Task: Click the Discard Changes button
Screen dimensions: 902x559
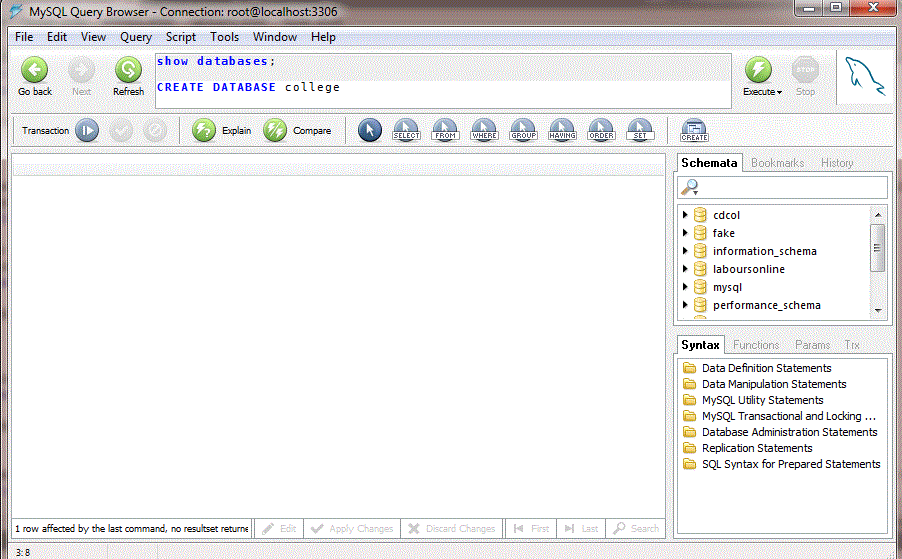Action: point(452,529)
